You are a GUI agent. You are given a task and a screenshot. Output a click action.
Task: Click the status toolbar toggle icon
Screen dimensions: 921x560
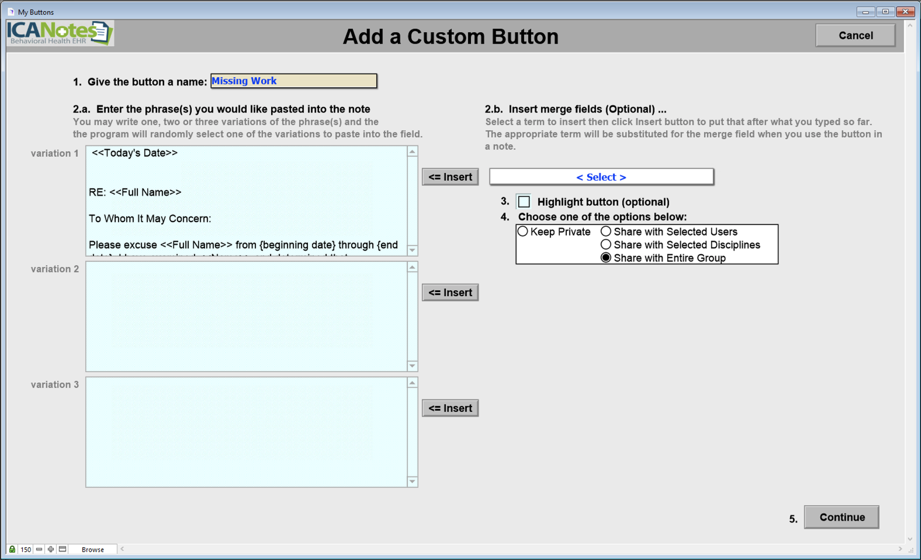tap(63, 549)
